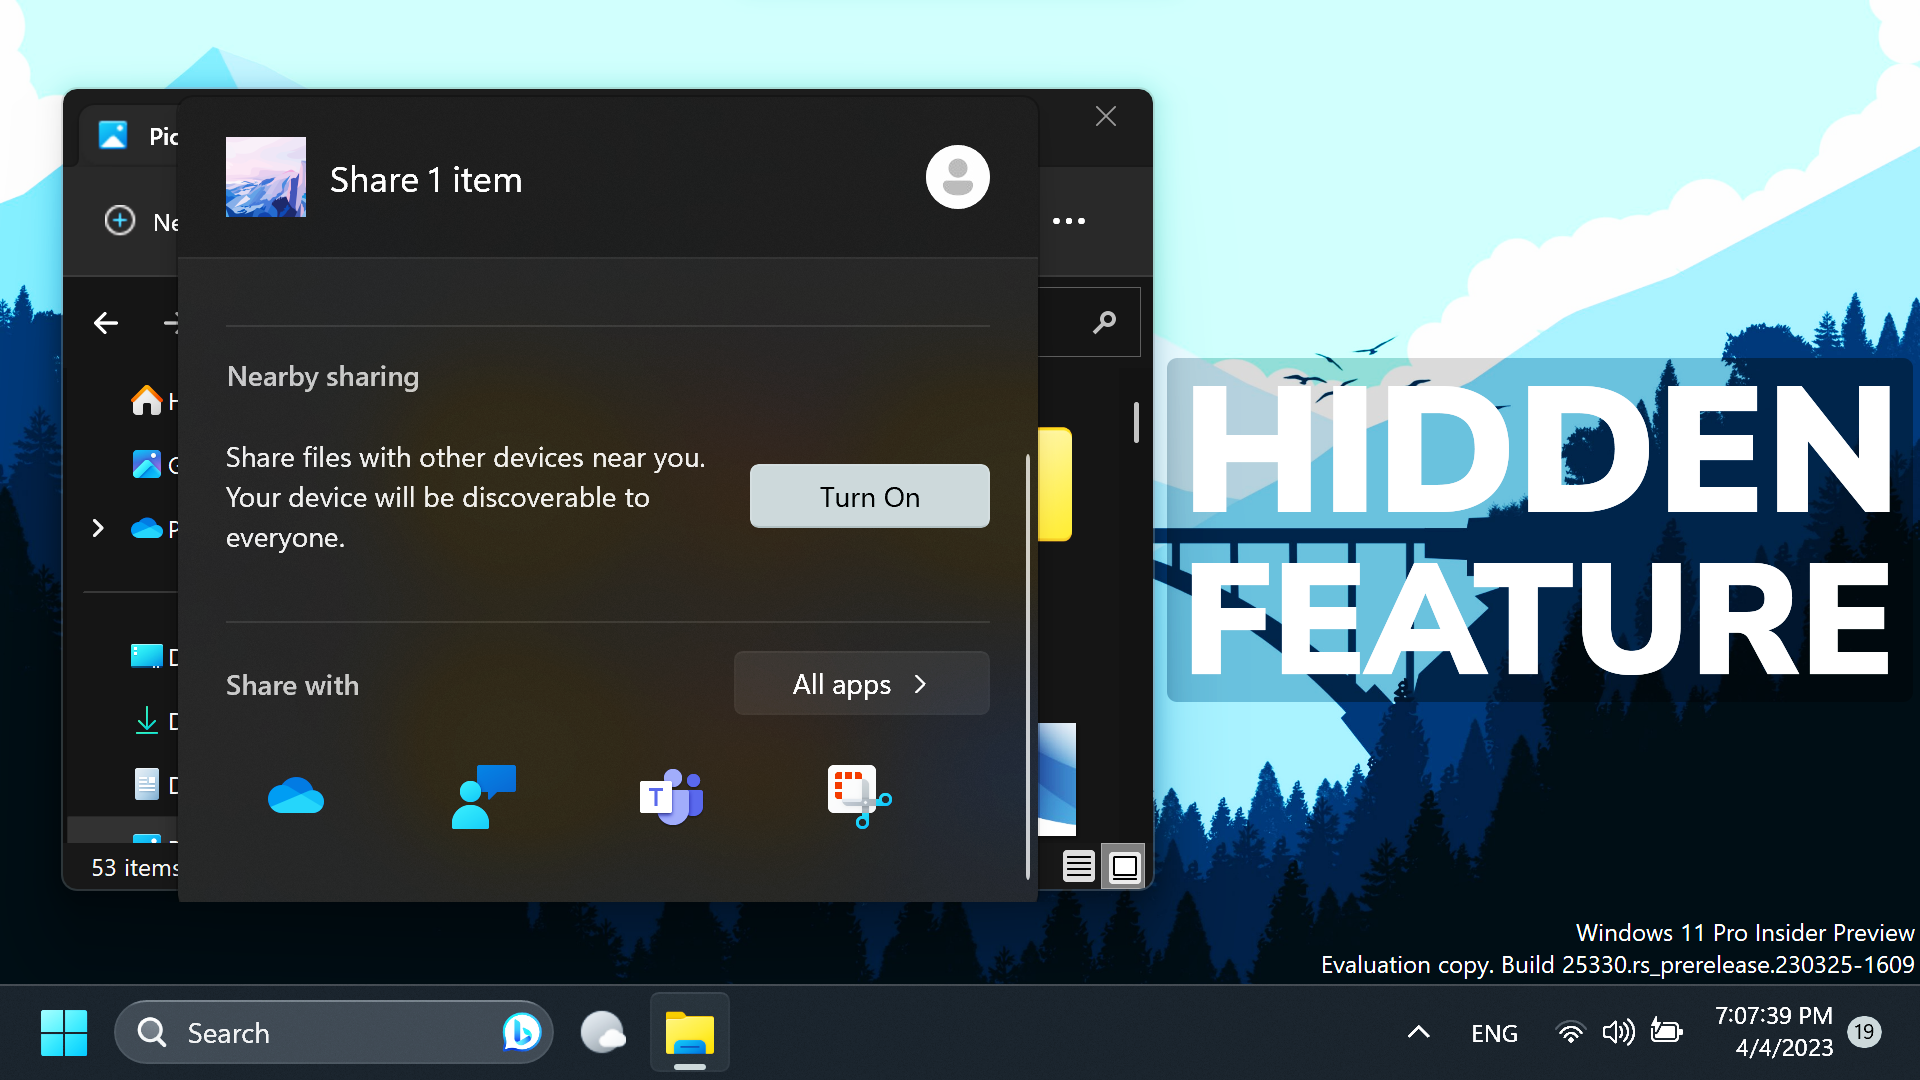This screenshot has height=1080, width=1920.
Task: Open File Explorer from the taskbar
Action: tap(690, 1032)
